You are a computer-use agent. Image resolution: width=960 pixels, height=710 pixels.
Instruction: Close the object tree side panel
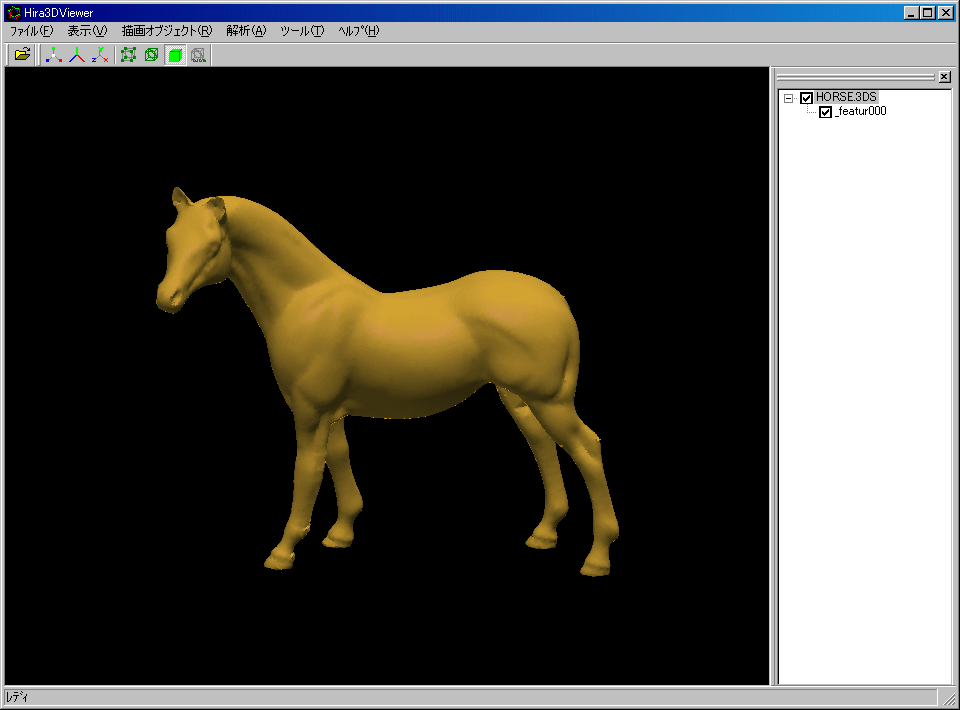point(944,77)
